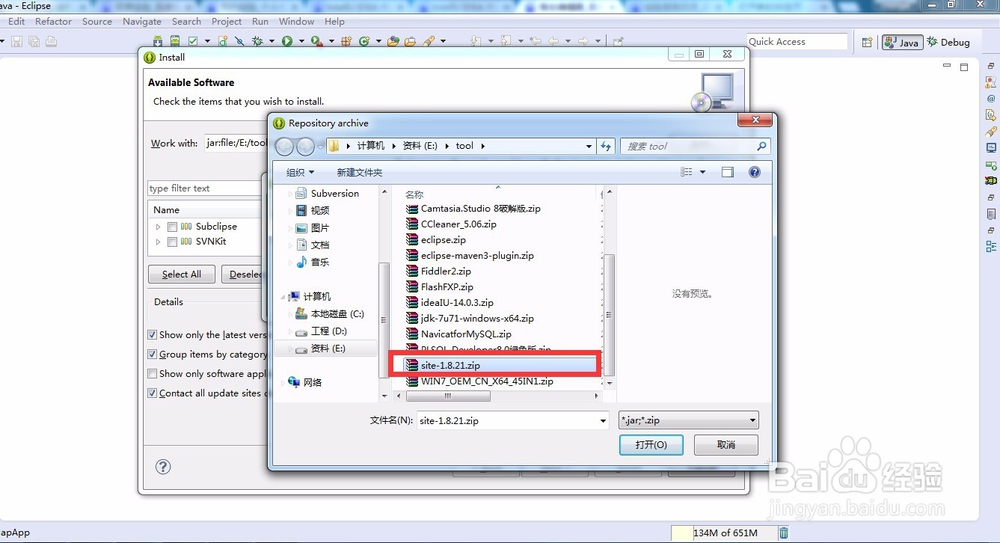Expand the Subclipse tree node
This screenshot has width=1000, height=543.
[158, 227]
